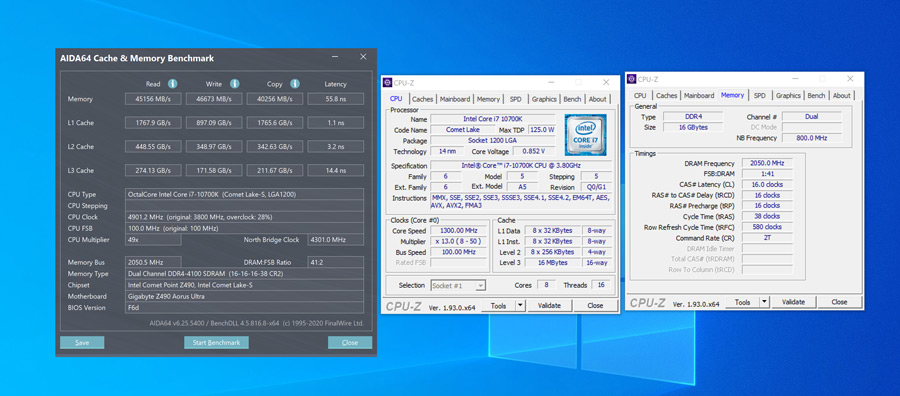Click L2 Cache write value 348.97 GB/s
This screenshot has height=396, width=900.
point(214,146)
